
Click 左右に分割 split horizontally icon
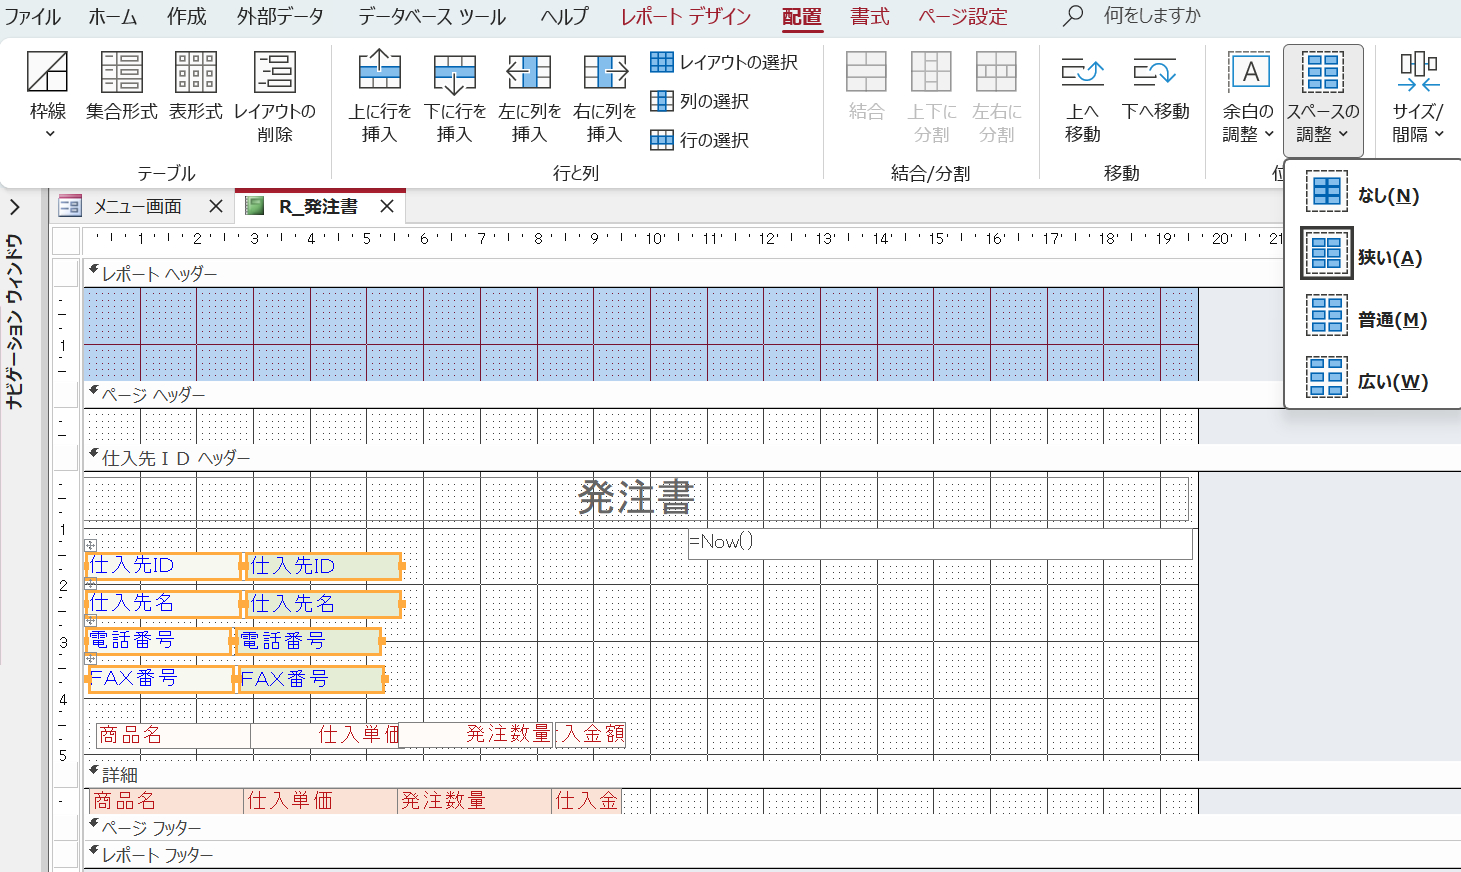997,96
